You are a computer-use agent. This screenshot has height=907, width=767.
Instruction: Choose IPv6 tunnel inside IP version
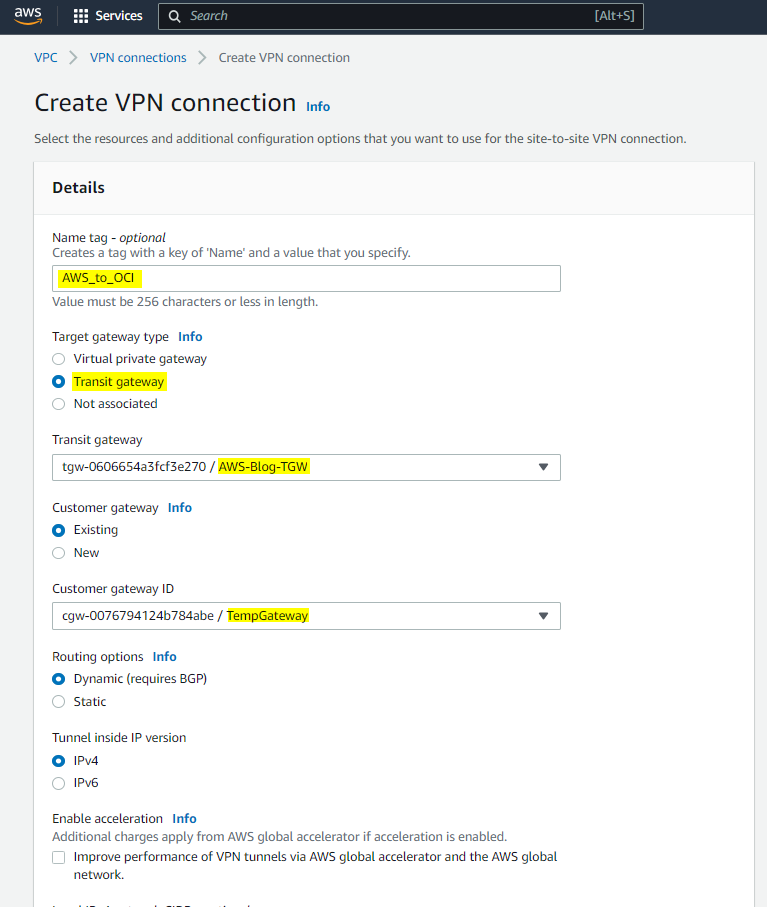pos(59,783)
